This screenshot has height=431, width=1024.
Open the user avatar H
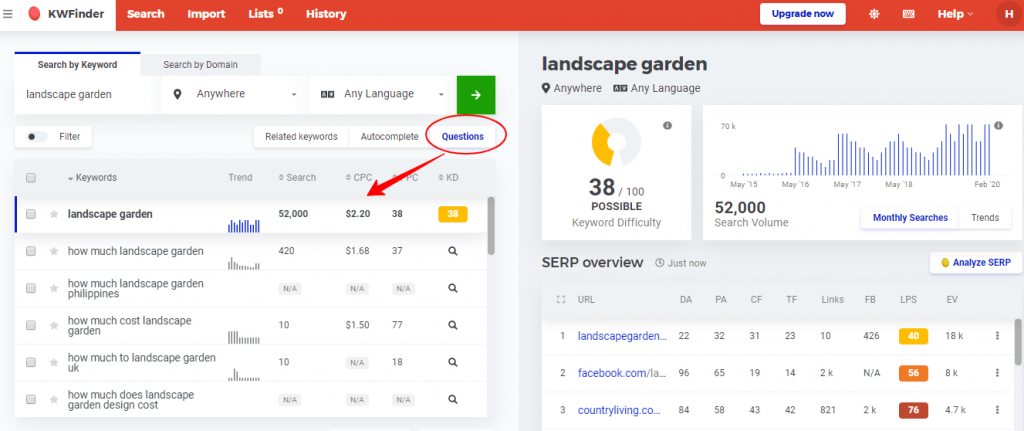coord(1009,14)
